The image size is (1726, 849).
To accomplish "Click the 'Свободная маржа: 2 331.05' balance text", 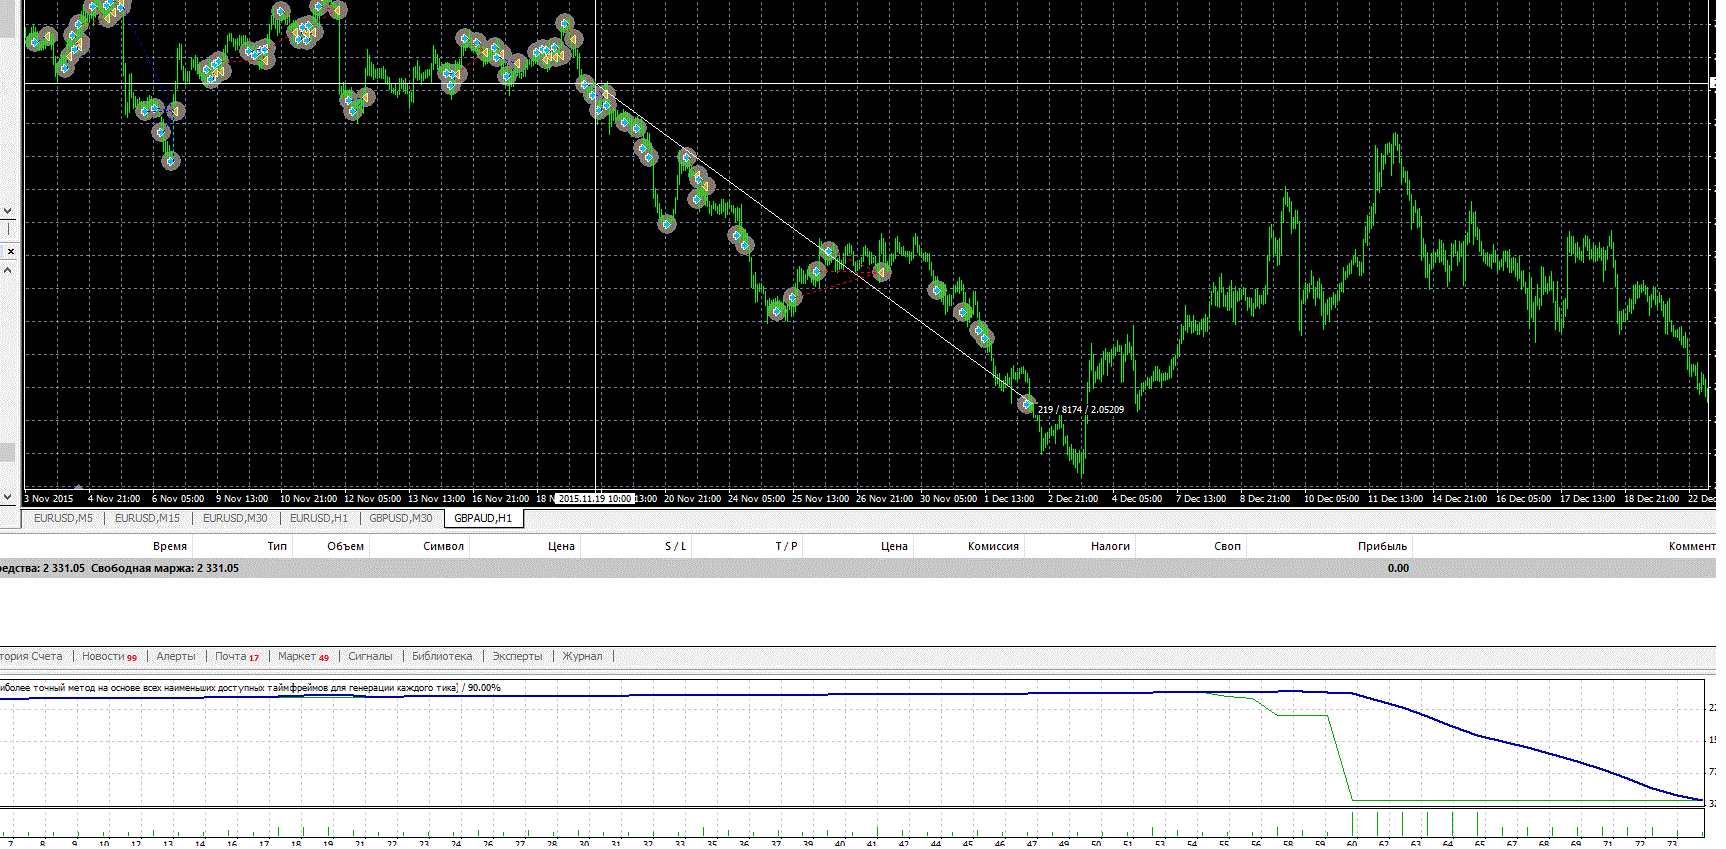I will click(165, 568).
